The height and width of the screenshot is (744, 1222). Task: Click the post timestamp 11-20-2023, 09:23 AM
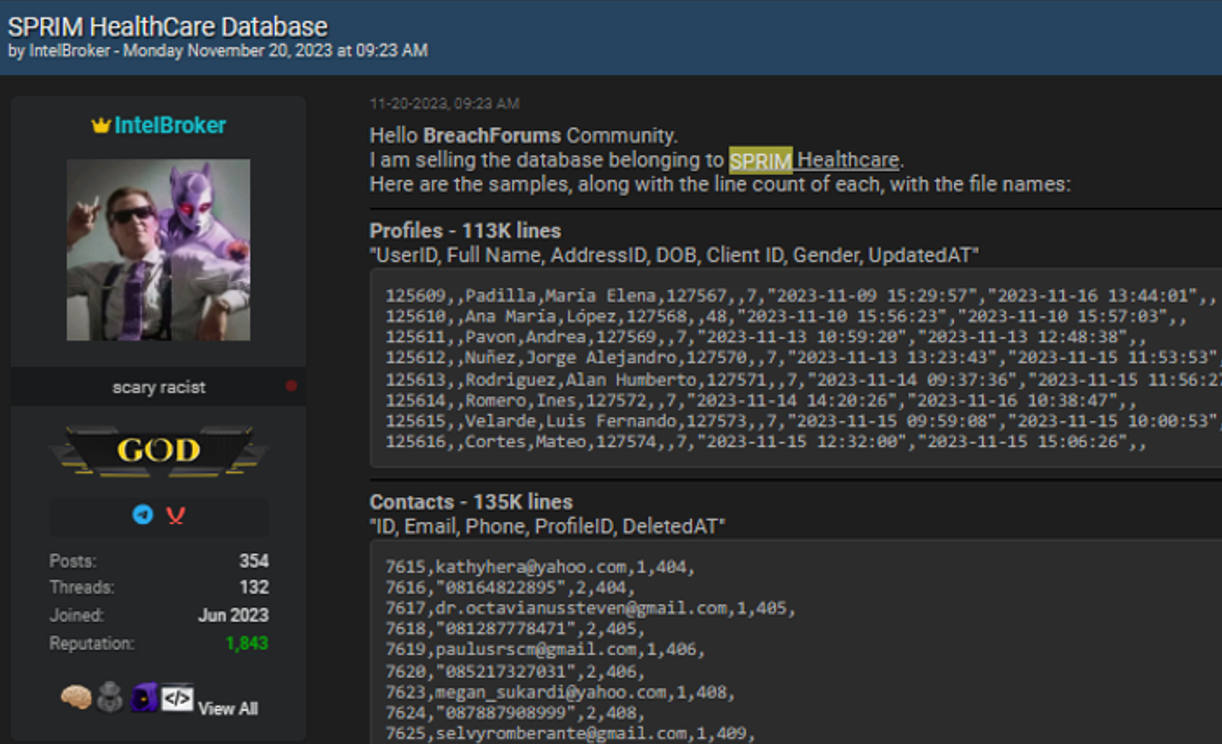444,104
